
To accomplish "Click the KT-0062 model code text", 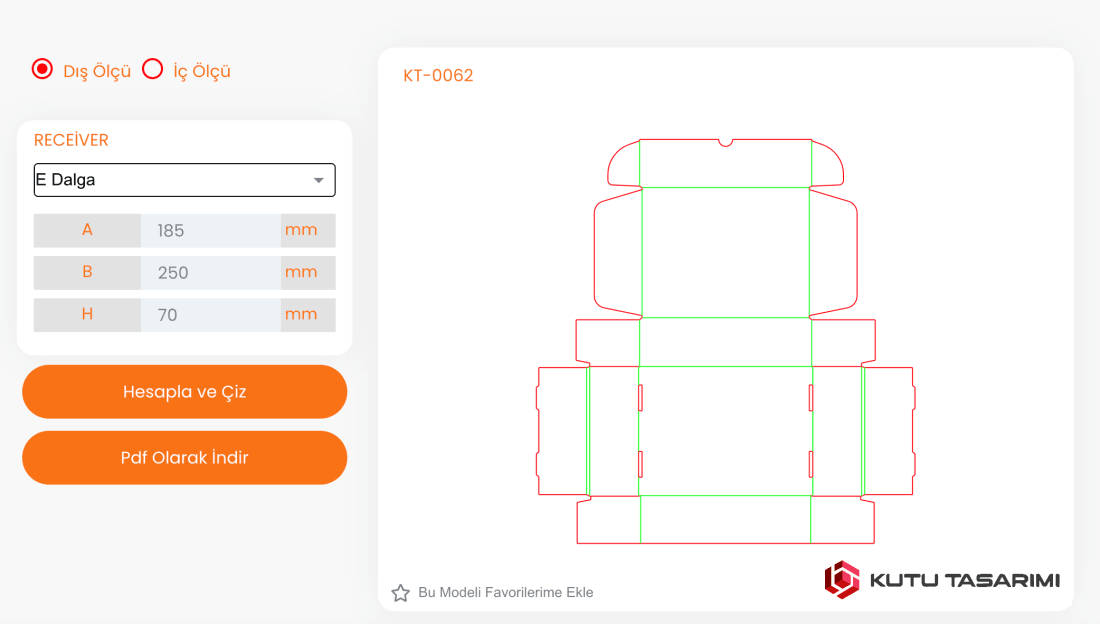I will (438, 75).
